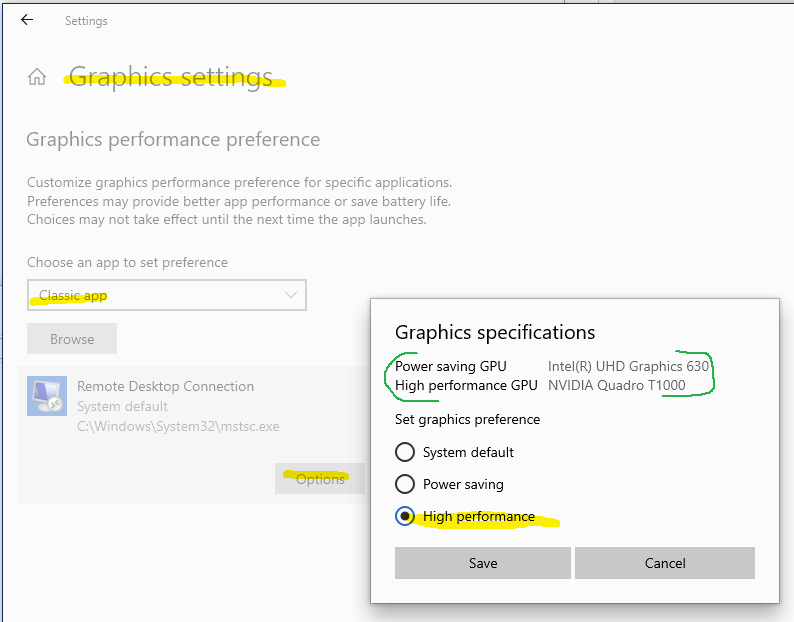Click the C:\Windows\System32\mstsc.exe path text
This screenshot has height=622, width=794.
pos(178,426)
